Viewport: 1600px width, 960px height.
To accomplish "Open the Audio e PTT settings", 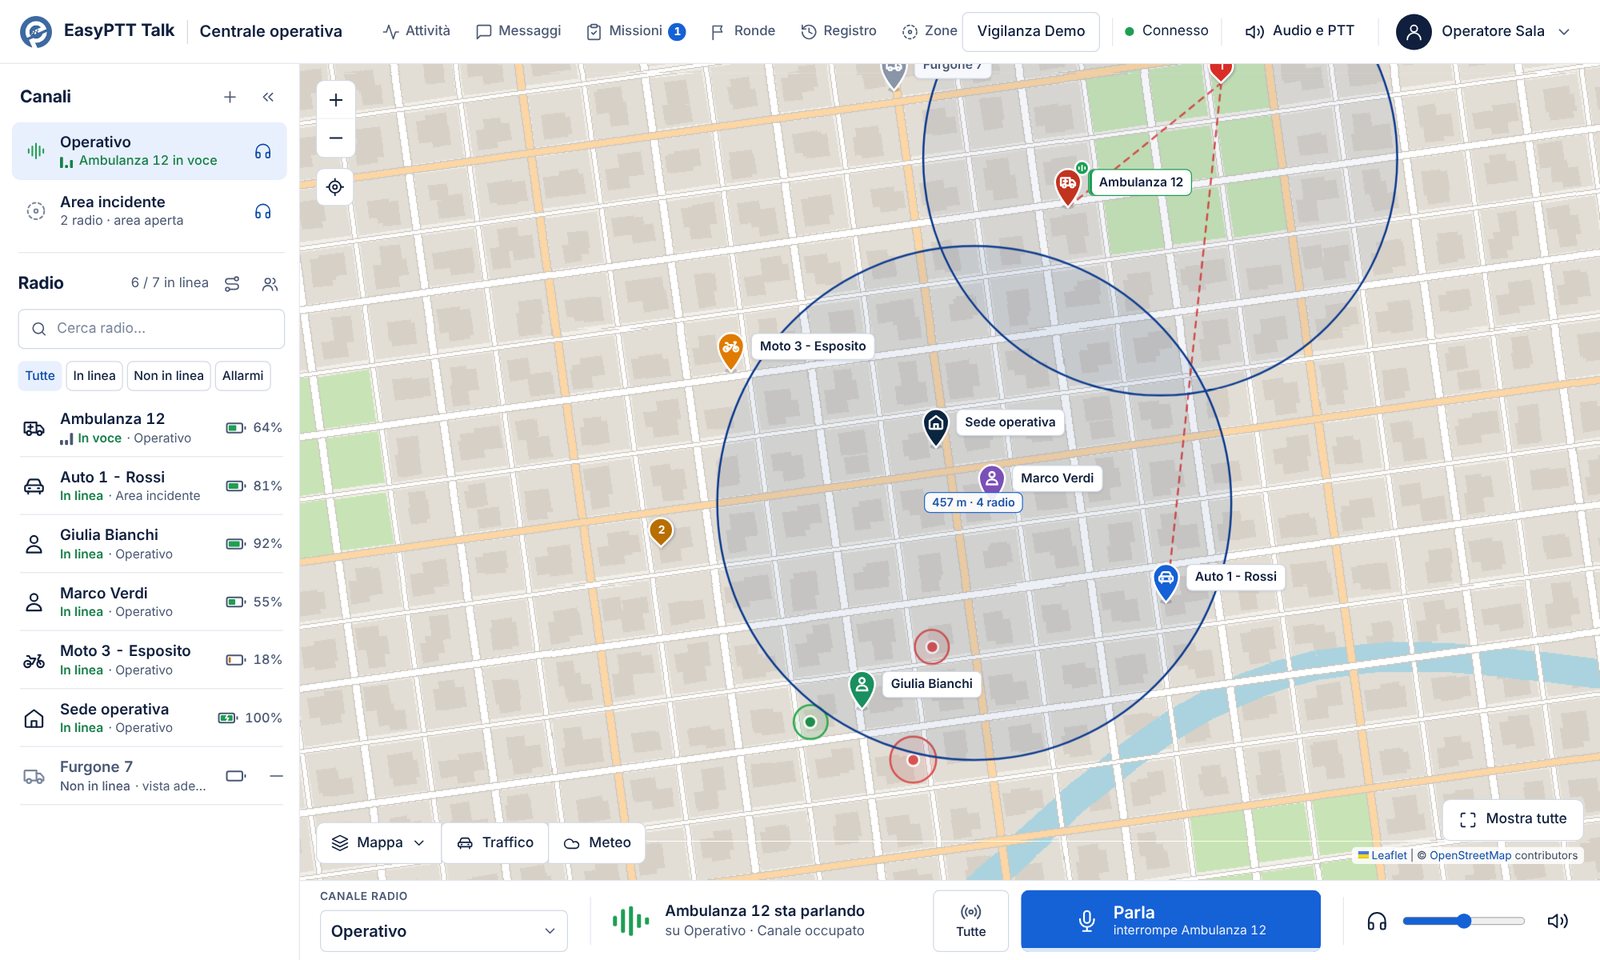I will pyautogui.click(x=1299, y=31).
